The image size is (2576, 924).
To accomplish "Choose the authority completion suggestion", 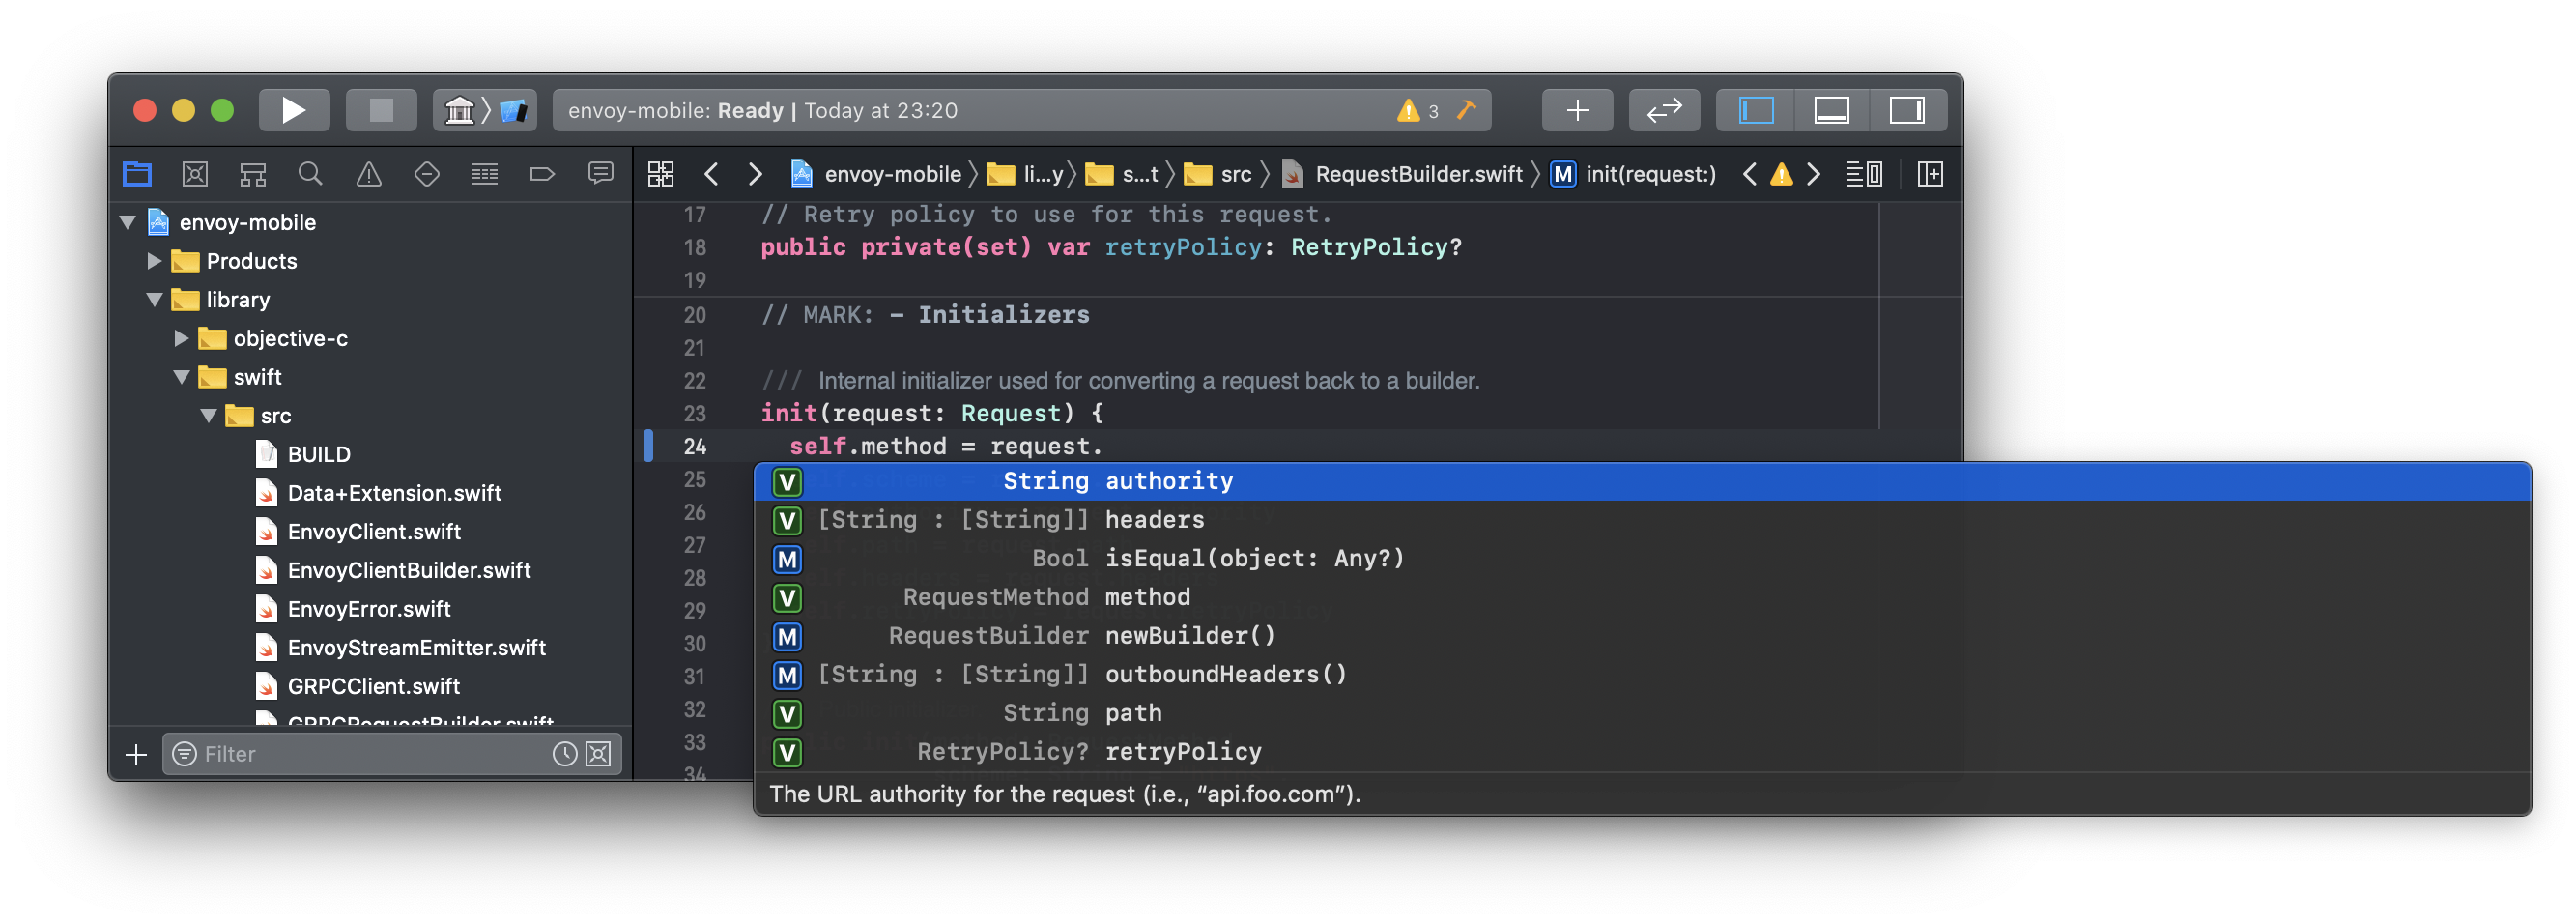I will (1642, 481).
